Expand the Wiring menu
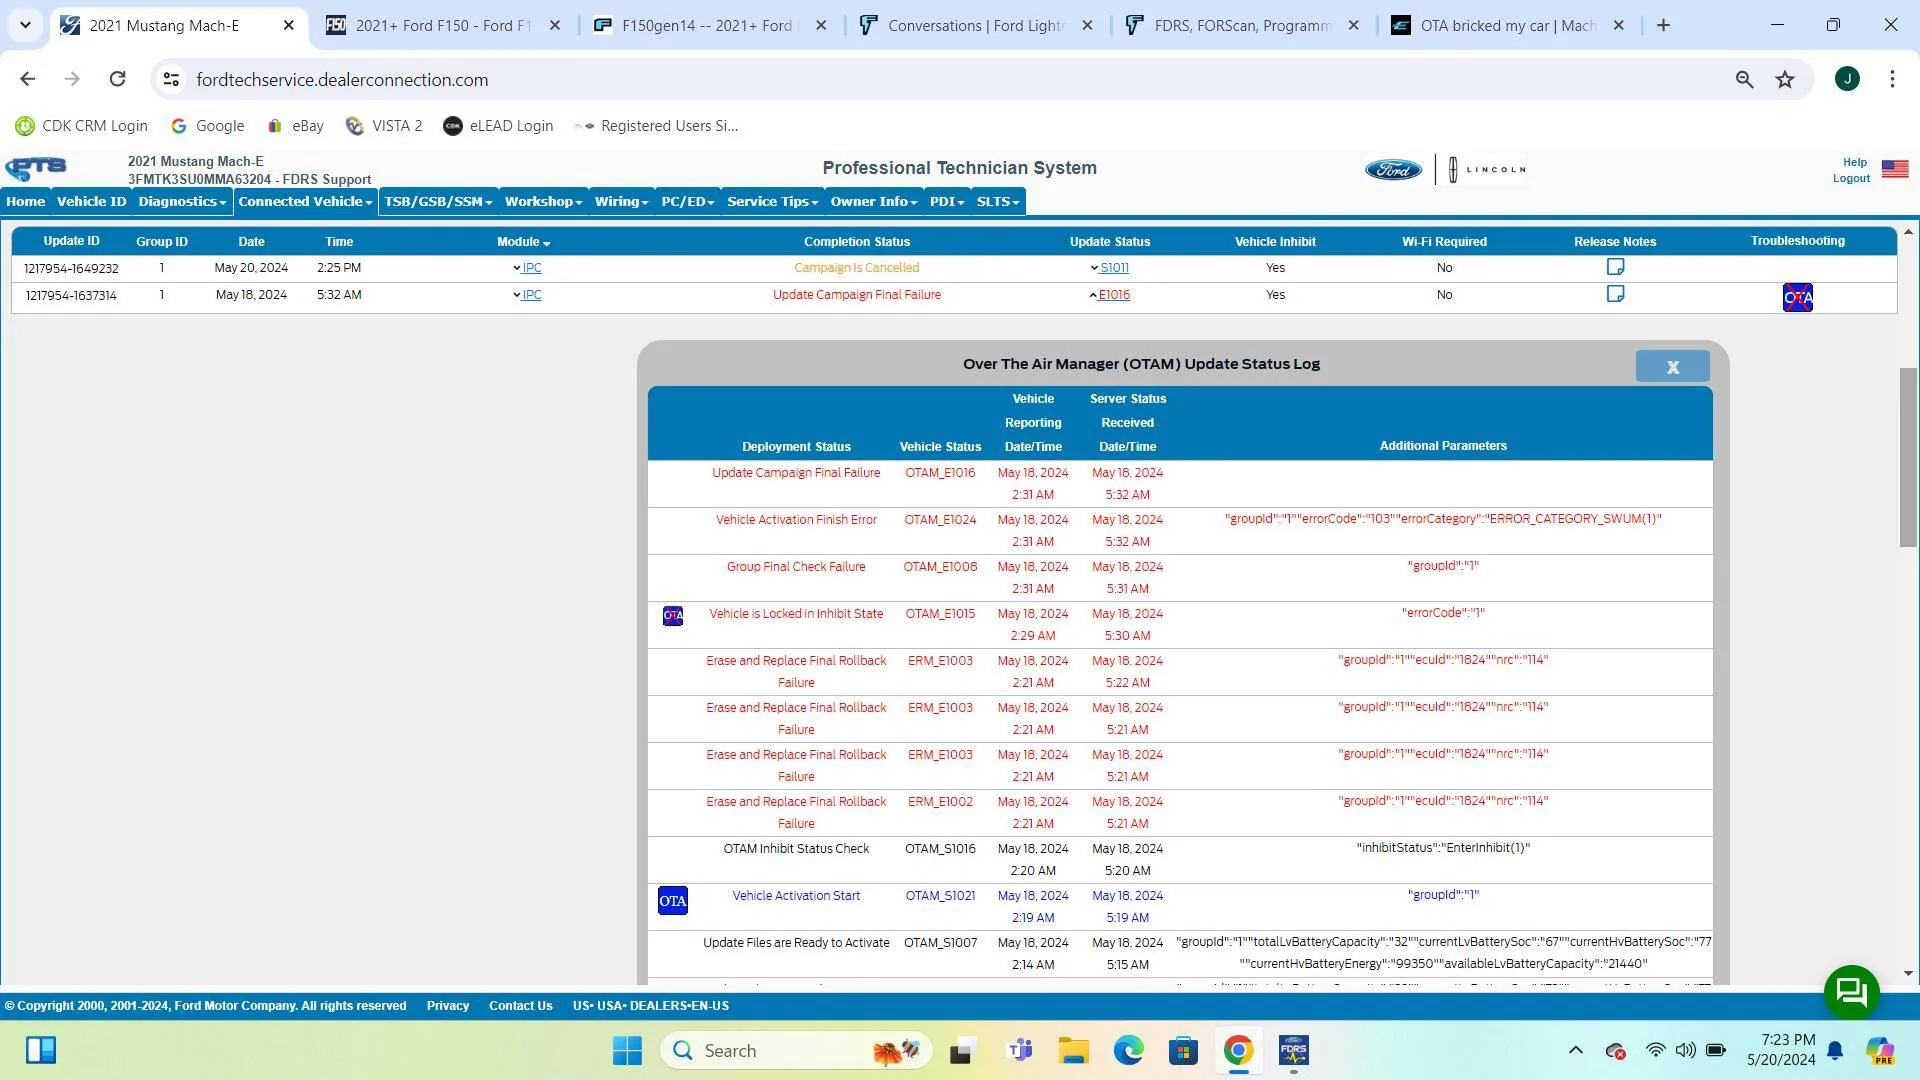 click(x=621, y=202)
